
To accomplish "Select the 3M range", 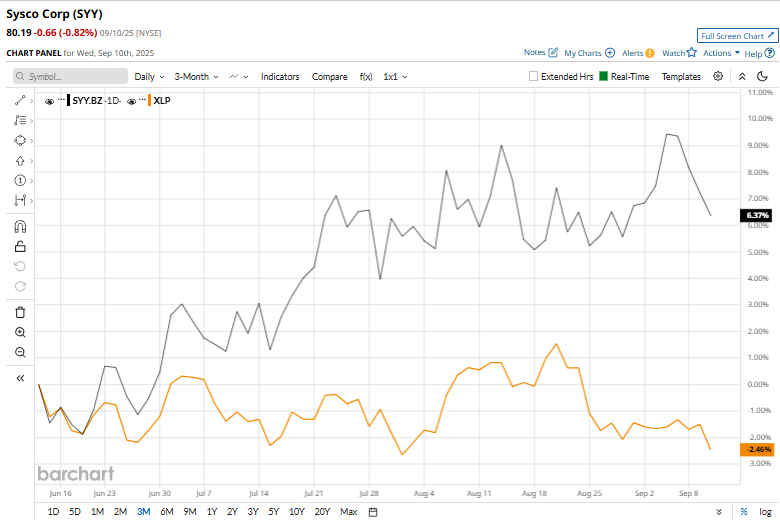I will click(144, 512).
